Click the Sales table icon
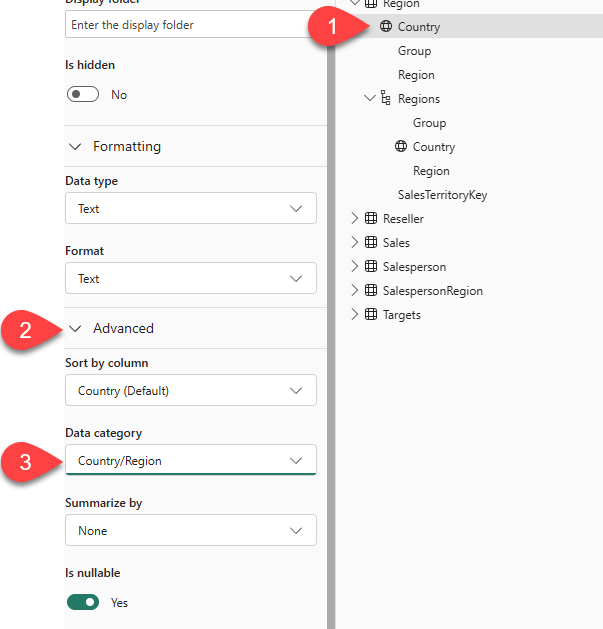Image resolution: width=603 pixels, height=629 pixels. (370, 243)
